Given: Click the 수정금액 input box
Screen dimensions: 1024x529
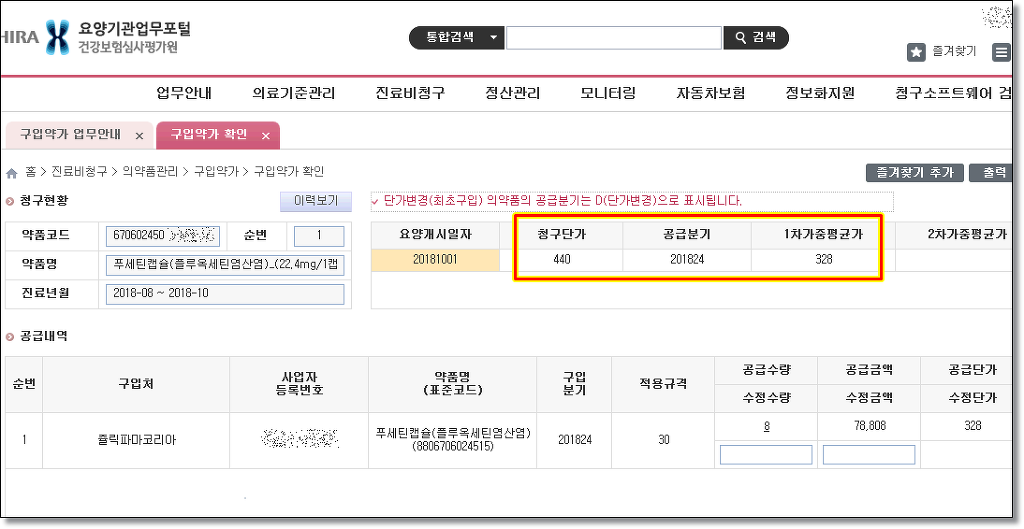Looking at the screenshot, I should coord(868,455).
